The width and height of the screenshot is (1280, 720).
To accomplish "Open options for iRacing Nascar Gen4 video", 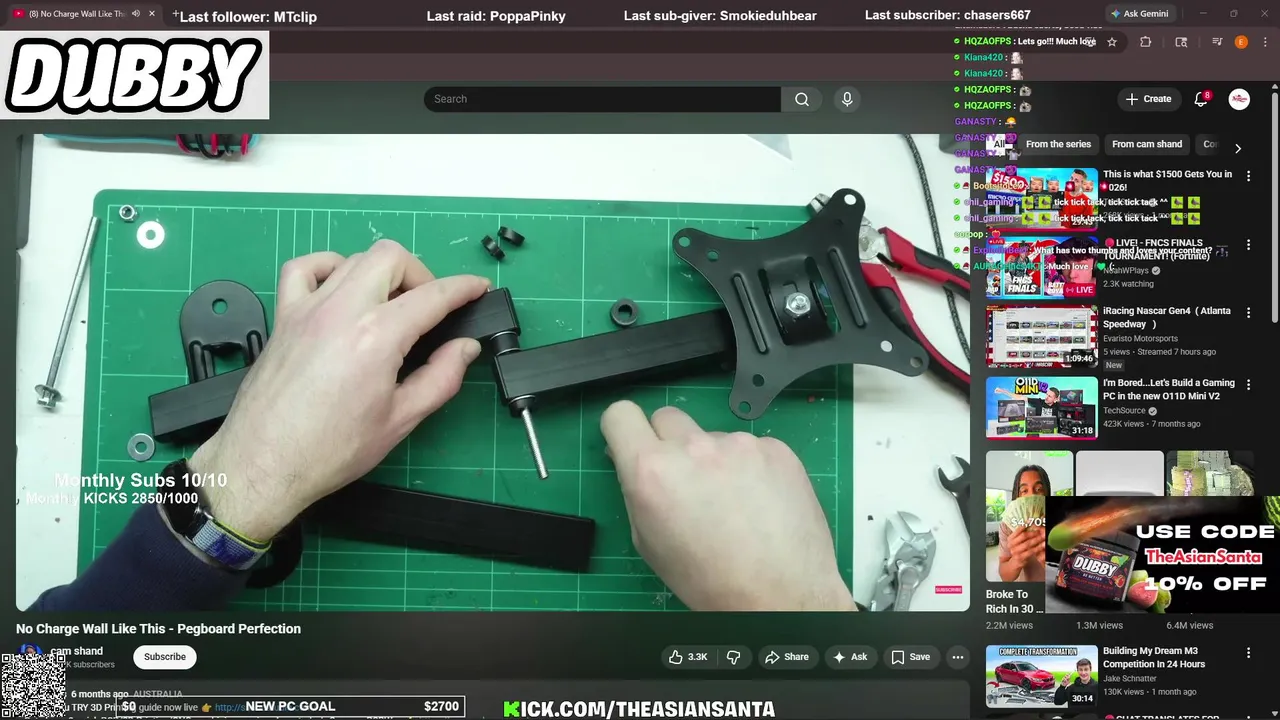I will (1248, 313).
